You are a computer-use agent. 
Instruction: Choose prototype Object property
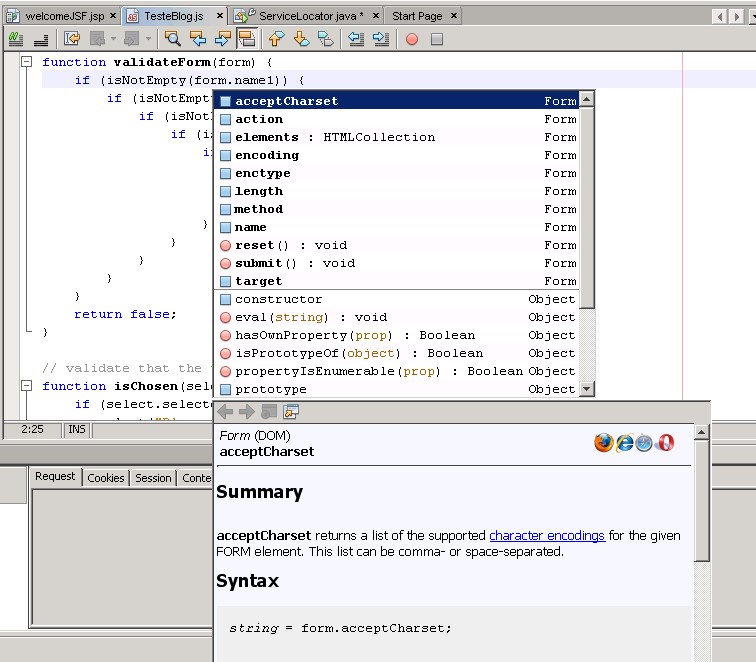click(x=397, y=389)
